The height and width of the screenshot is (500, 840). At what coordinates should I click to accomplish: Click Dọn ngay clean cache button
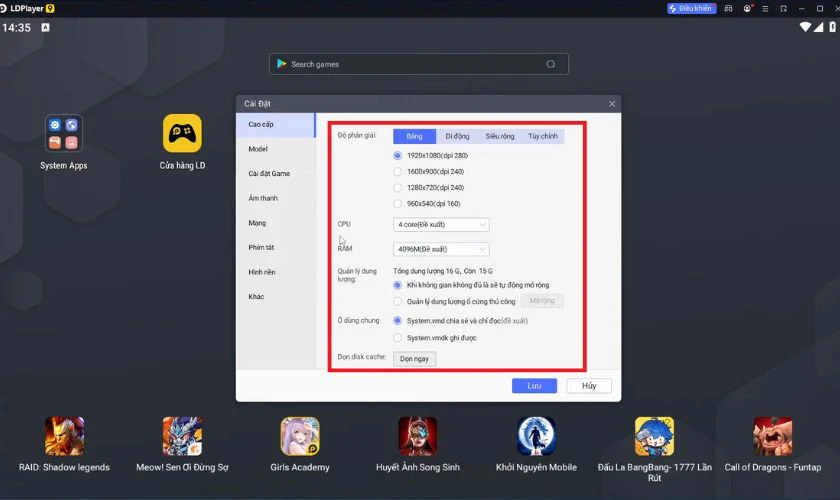click(x=414, y=359)
